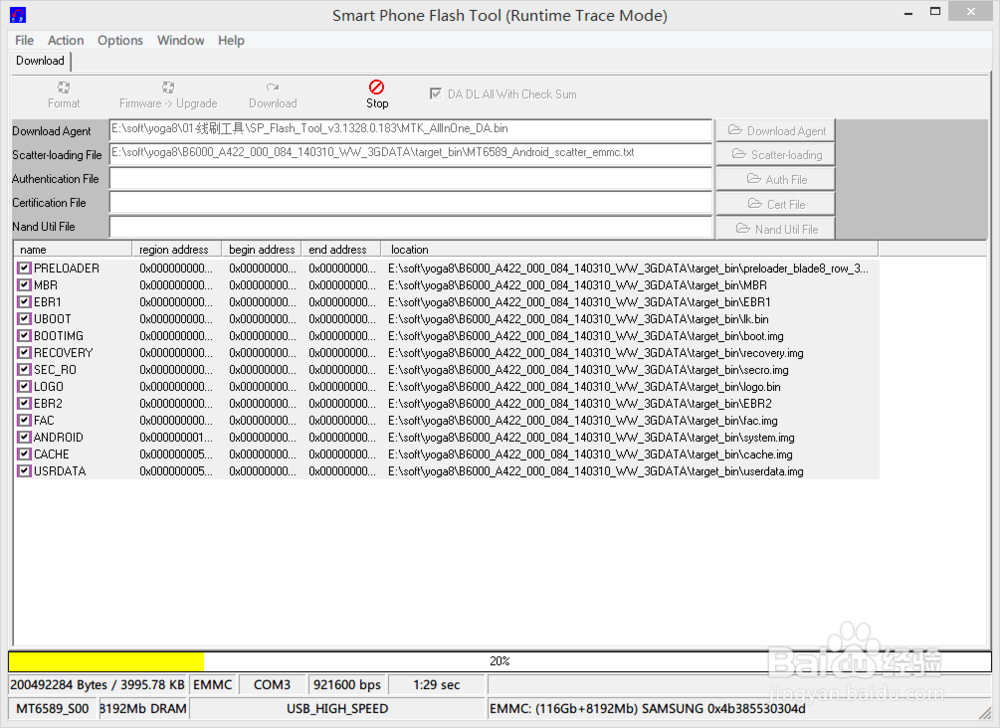Select the boot.img location text
1000x728 pixels.
[585, 336]
